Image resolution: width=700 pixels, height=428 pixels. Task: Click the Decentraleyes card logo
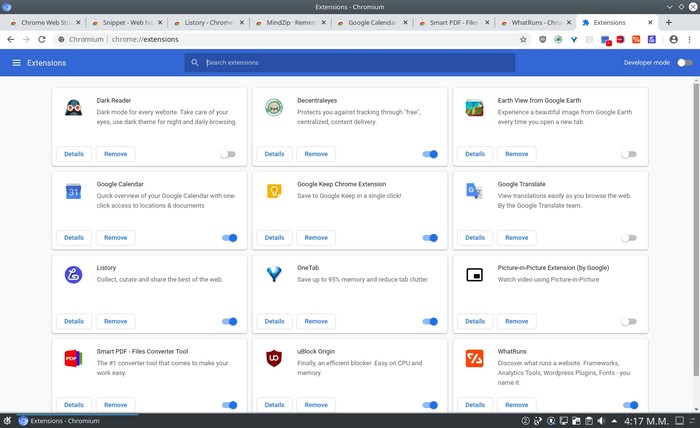click(274, 108)
